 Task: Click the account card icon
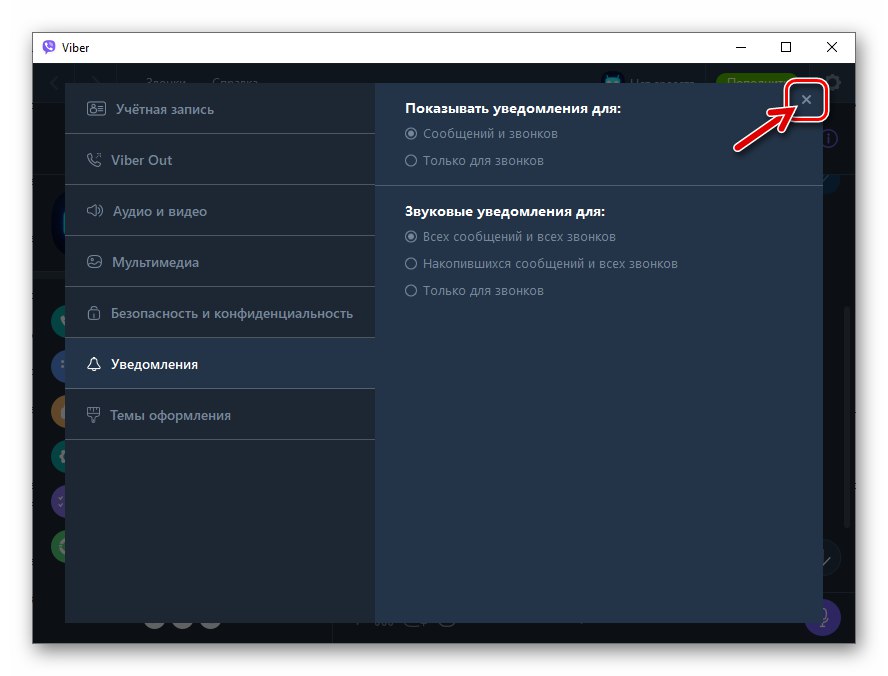[96, 108]
